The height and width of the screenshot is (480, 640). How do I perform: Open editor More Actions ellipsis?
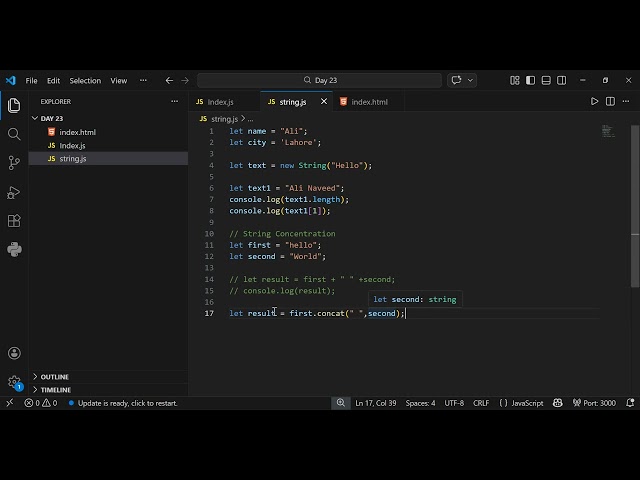(626, 101)
